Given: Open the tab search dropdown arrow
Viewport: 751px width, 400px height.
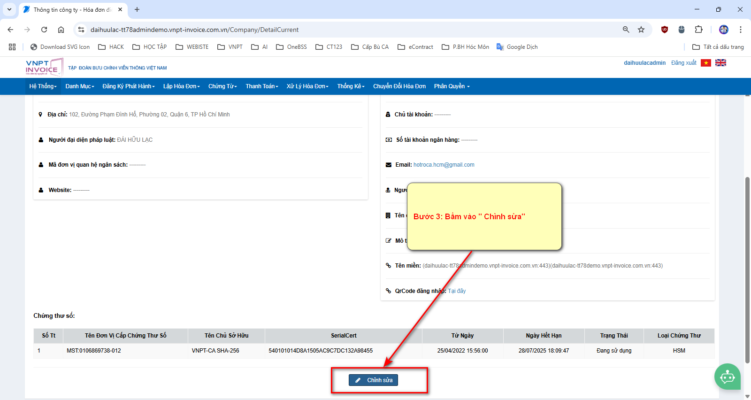Looking at the screenshot, I should pyautogui.click(x=9, y=10).
